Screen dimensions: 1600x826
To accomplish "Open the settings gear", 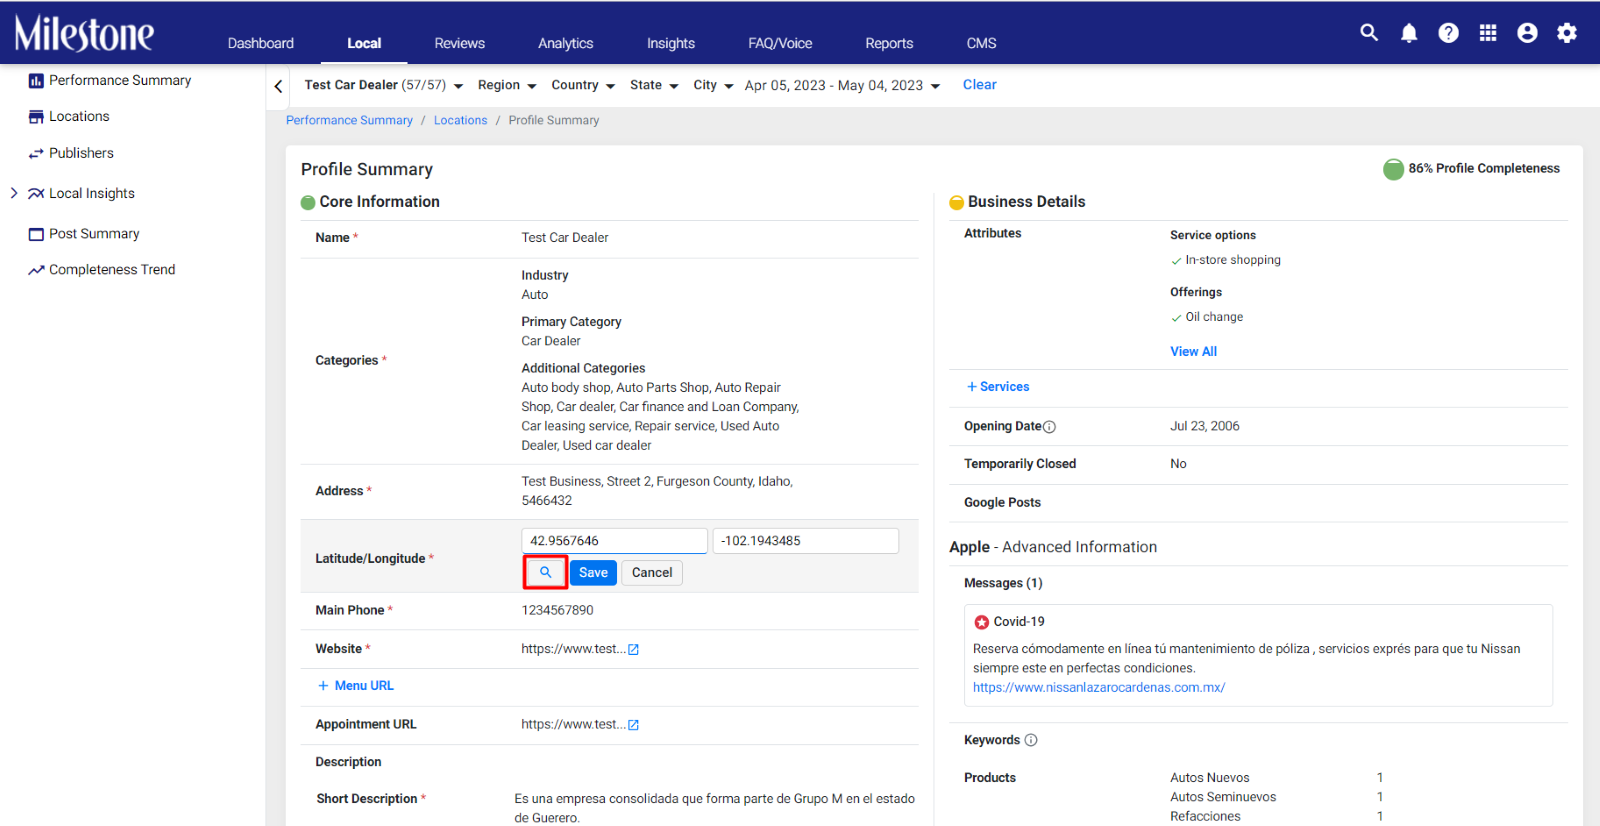I will pos(1567,33).
